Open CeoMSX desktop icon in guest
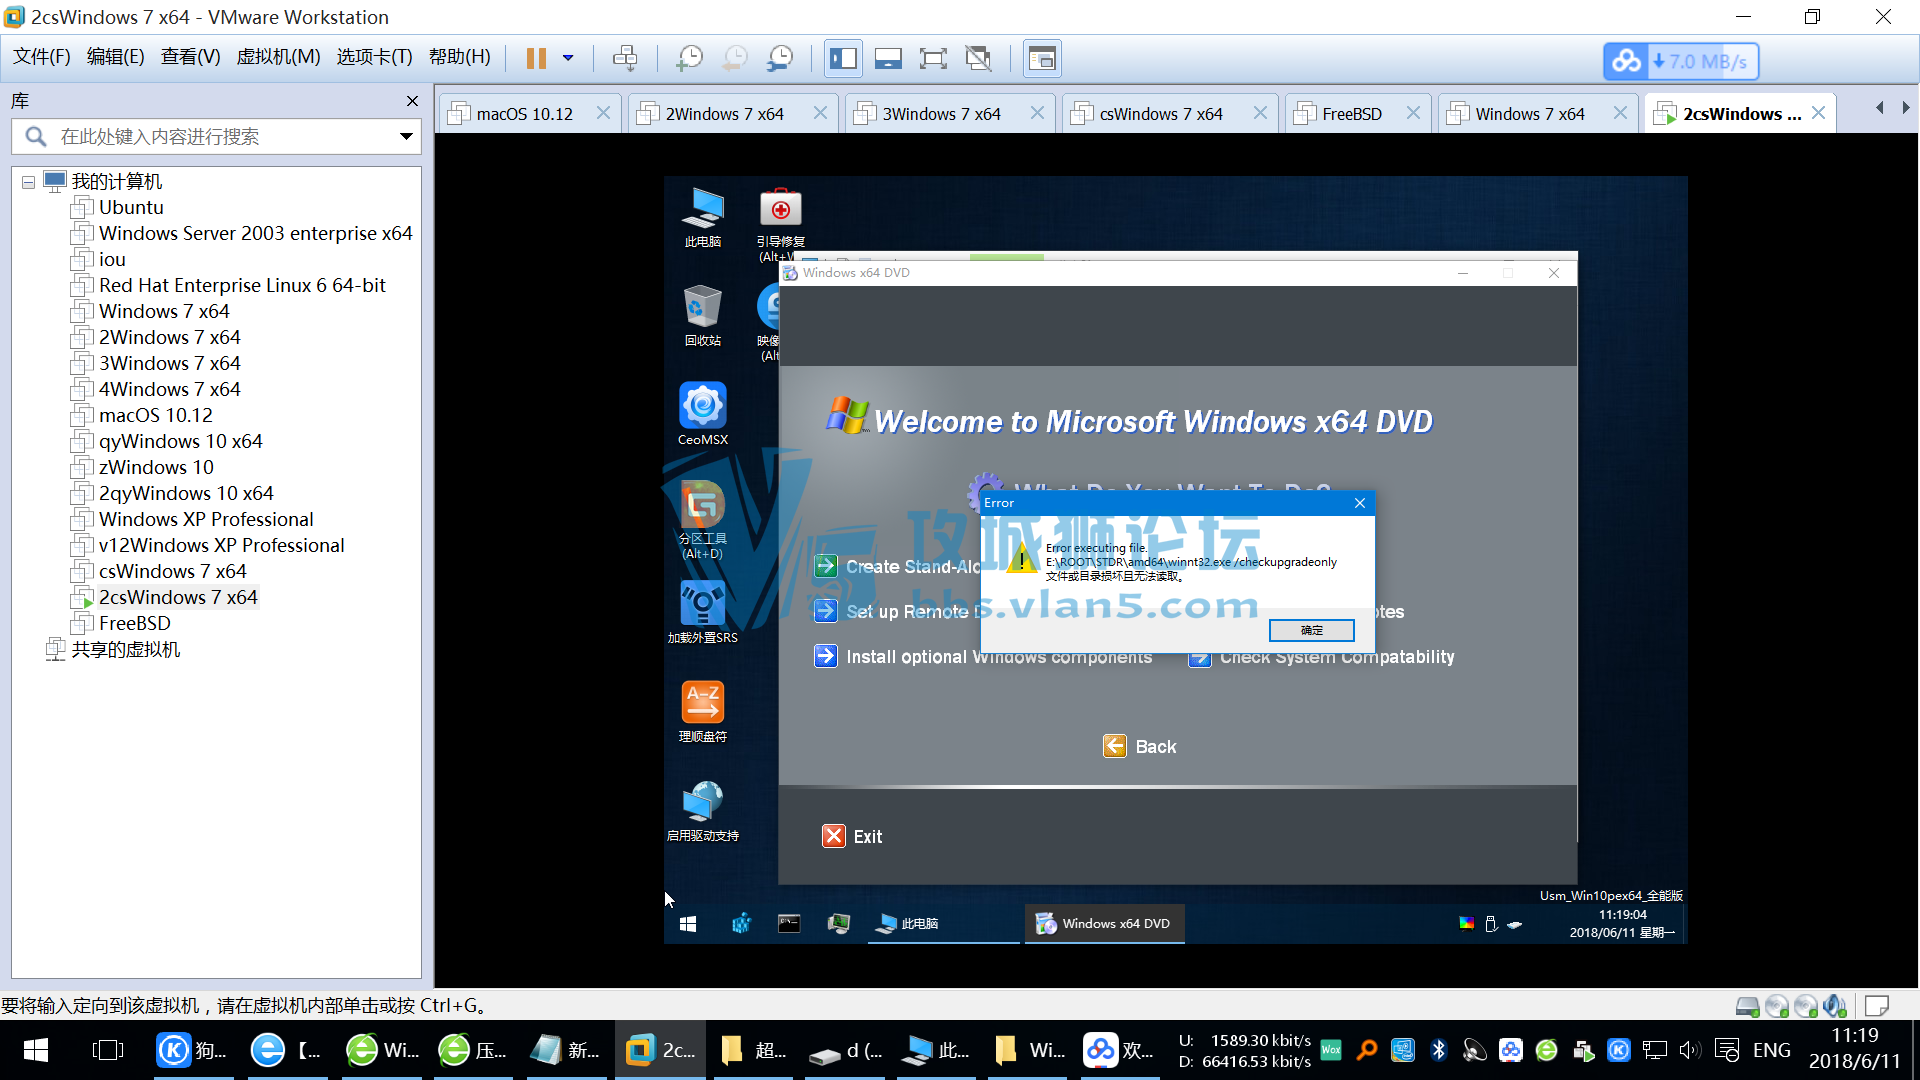Image resolution: width=1920 pixels, height=1080 pixels. point(703,414)
